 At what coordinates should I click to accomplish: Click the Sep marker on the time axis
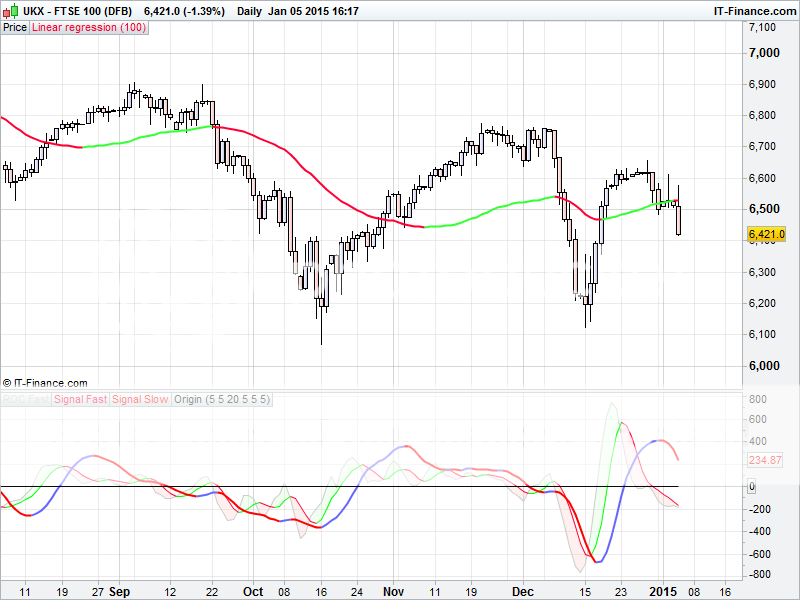point(122,591)
